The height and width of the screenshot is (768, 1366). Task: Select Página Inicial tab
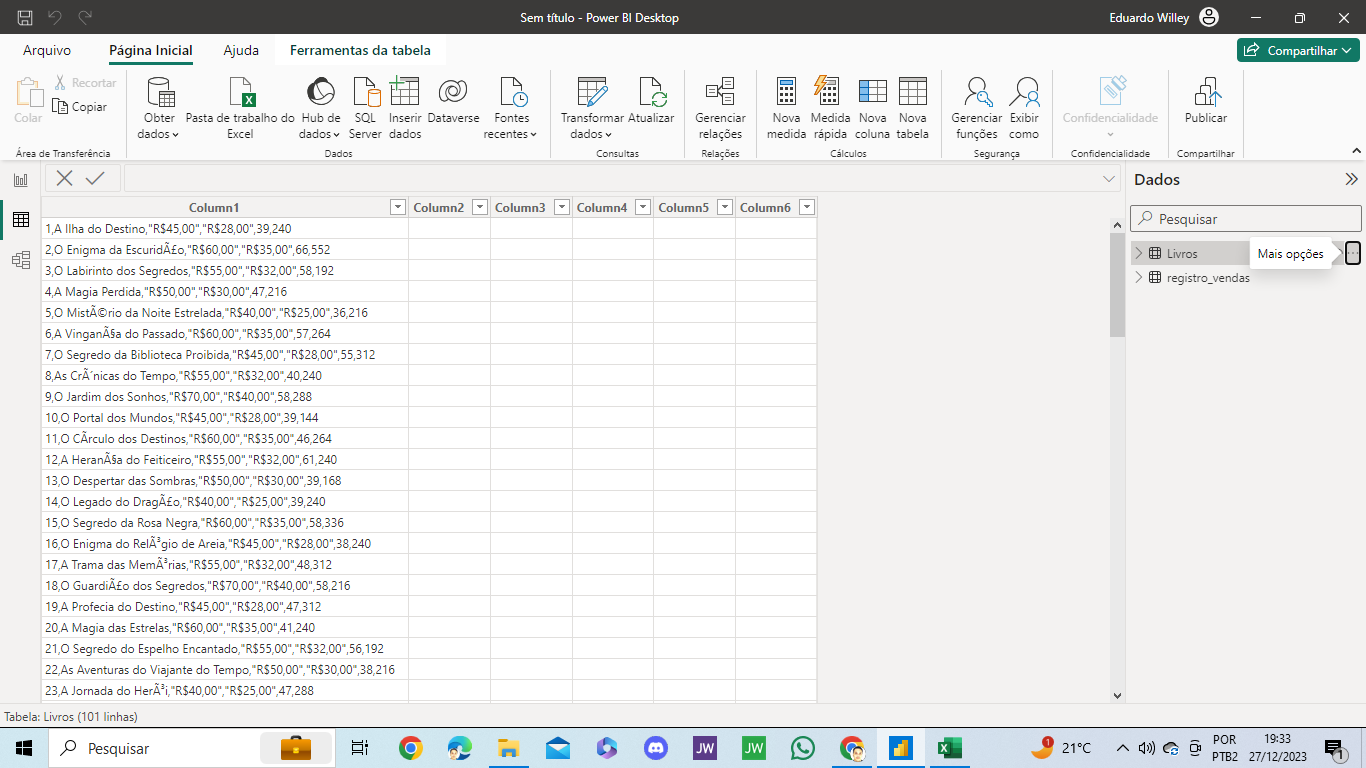pyautogui.click(x=151, y=50)
